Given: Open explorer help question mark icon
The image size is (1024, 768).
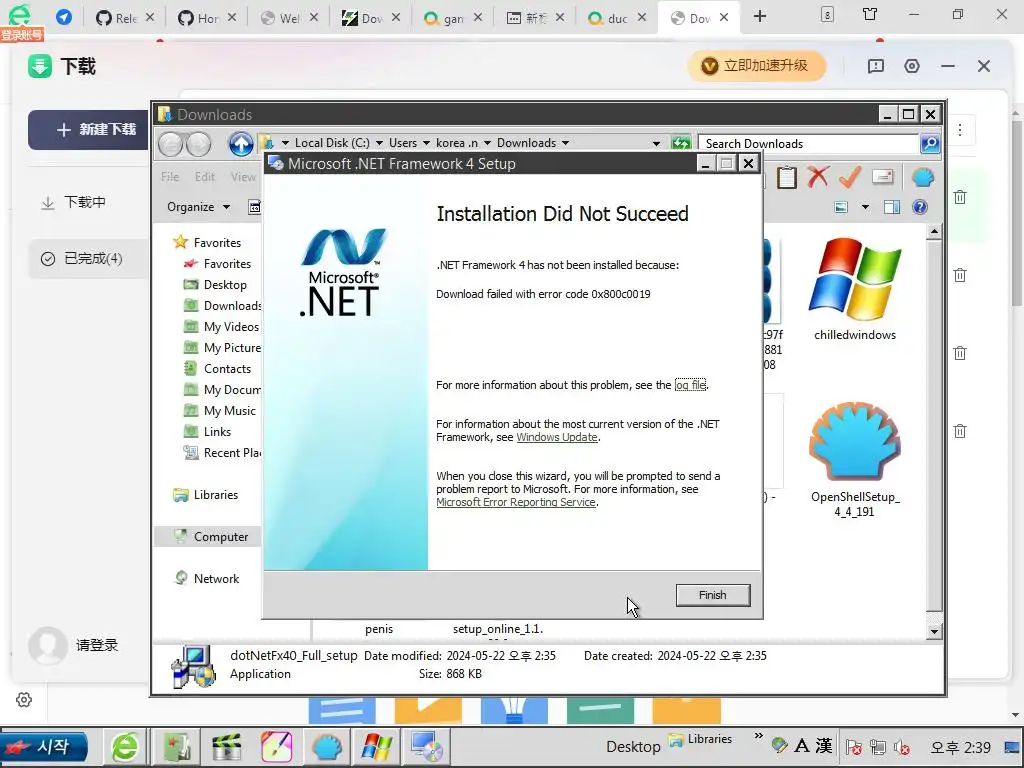Looking at the screenshot, I should coord(920,207).
